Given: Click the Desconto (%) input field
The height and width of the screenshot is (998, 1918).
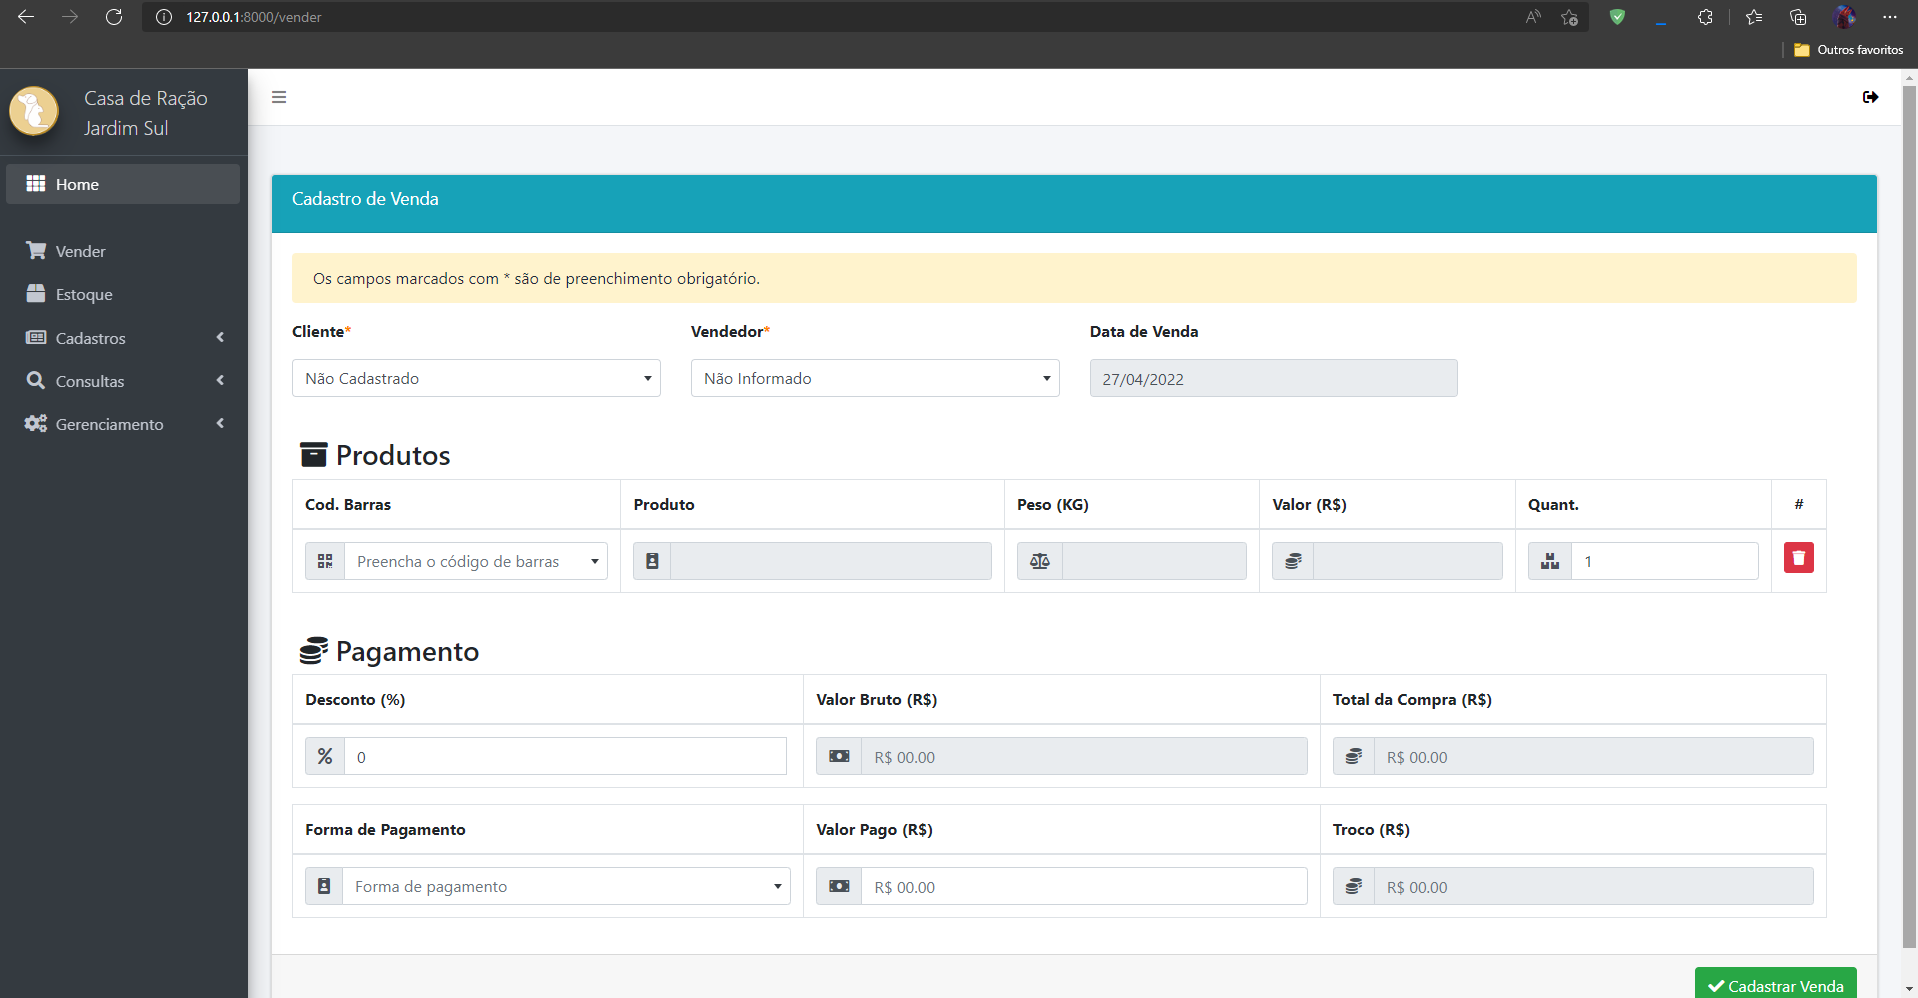Looking at the screenshot, I should point(565,756).
